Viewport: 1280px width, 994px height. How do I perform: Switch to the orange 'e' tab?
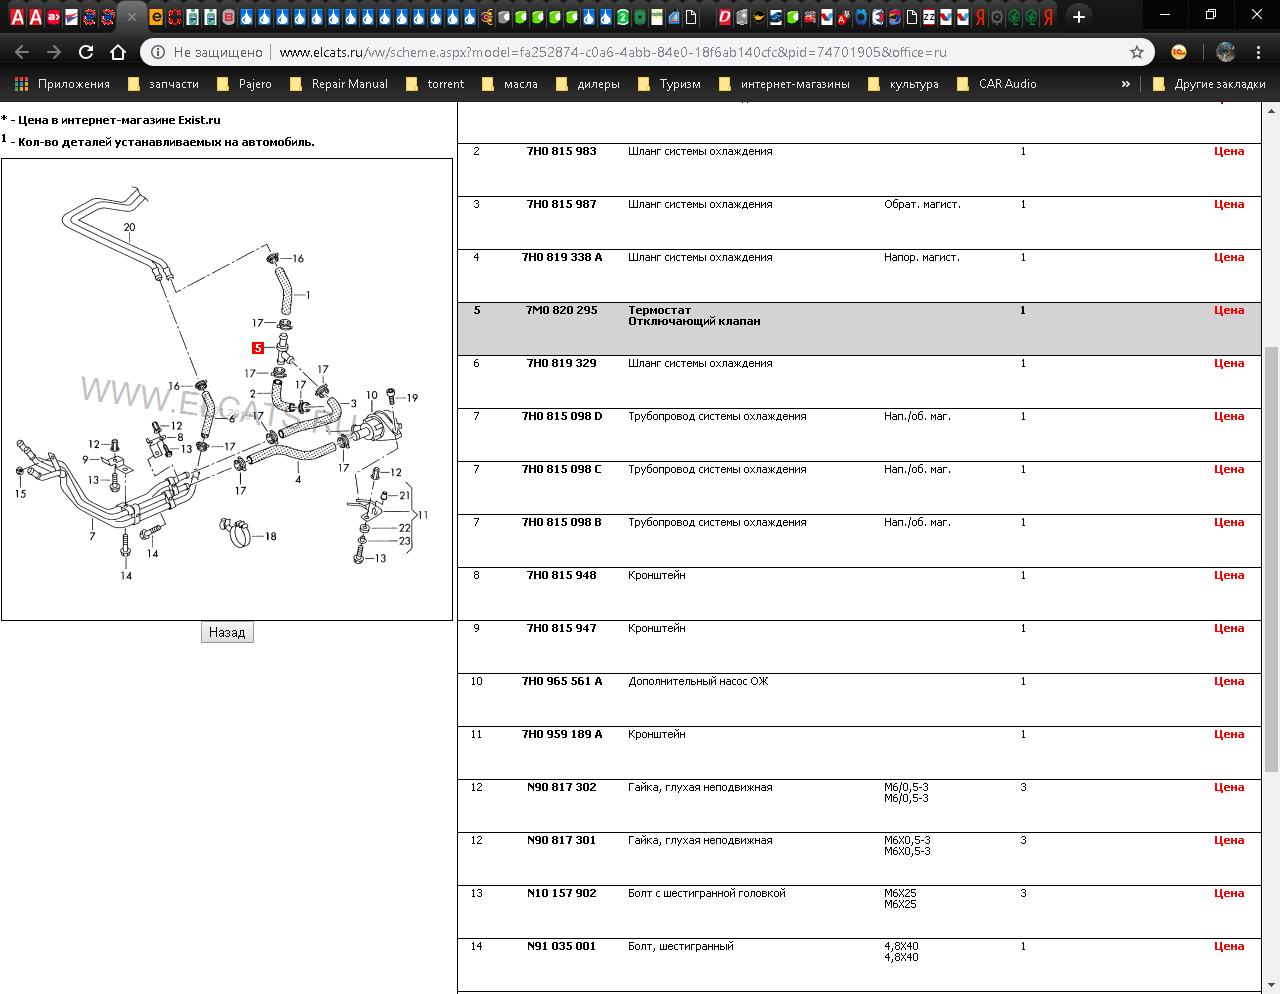tap(156, 17)
